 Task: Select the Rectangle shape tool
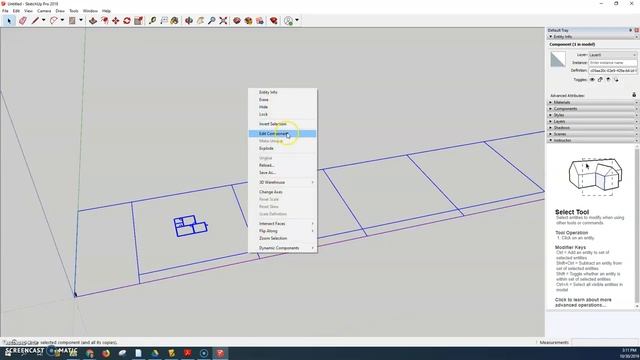point(72,20)
